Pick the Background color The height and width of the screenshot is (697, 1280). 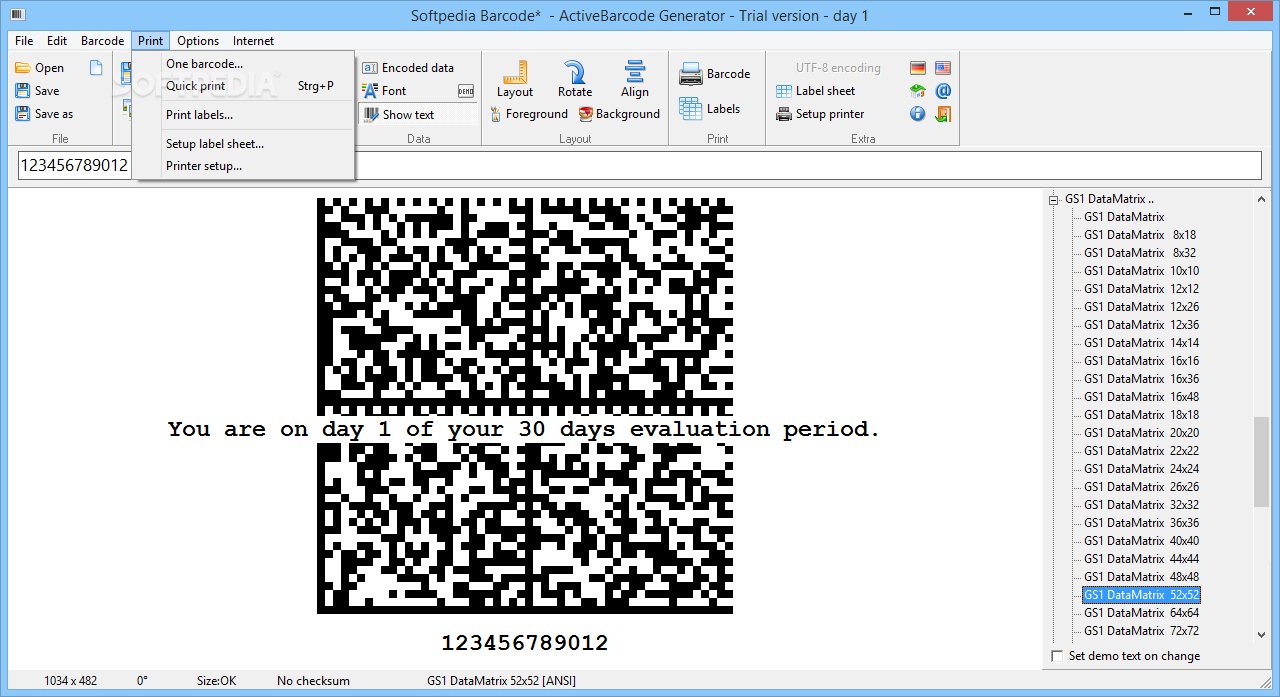point(619,114)
